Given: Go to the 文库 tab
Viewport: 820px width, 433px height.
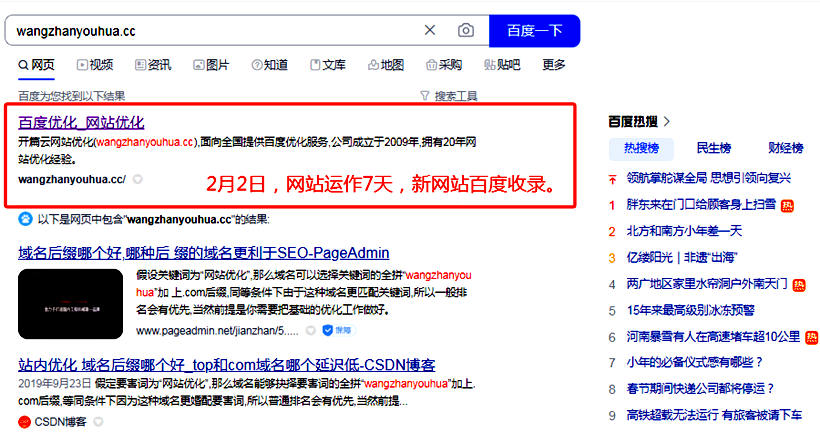Looking at the screenshot, I should 328,65.
